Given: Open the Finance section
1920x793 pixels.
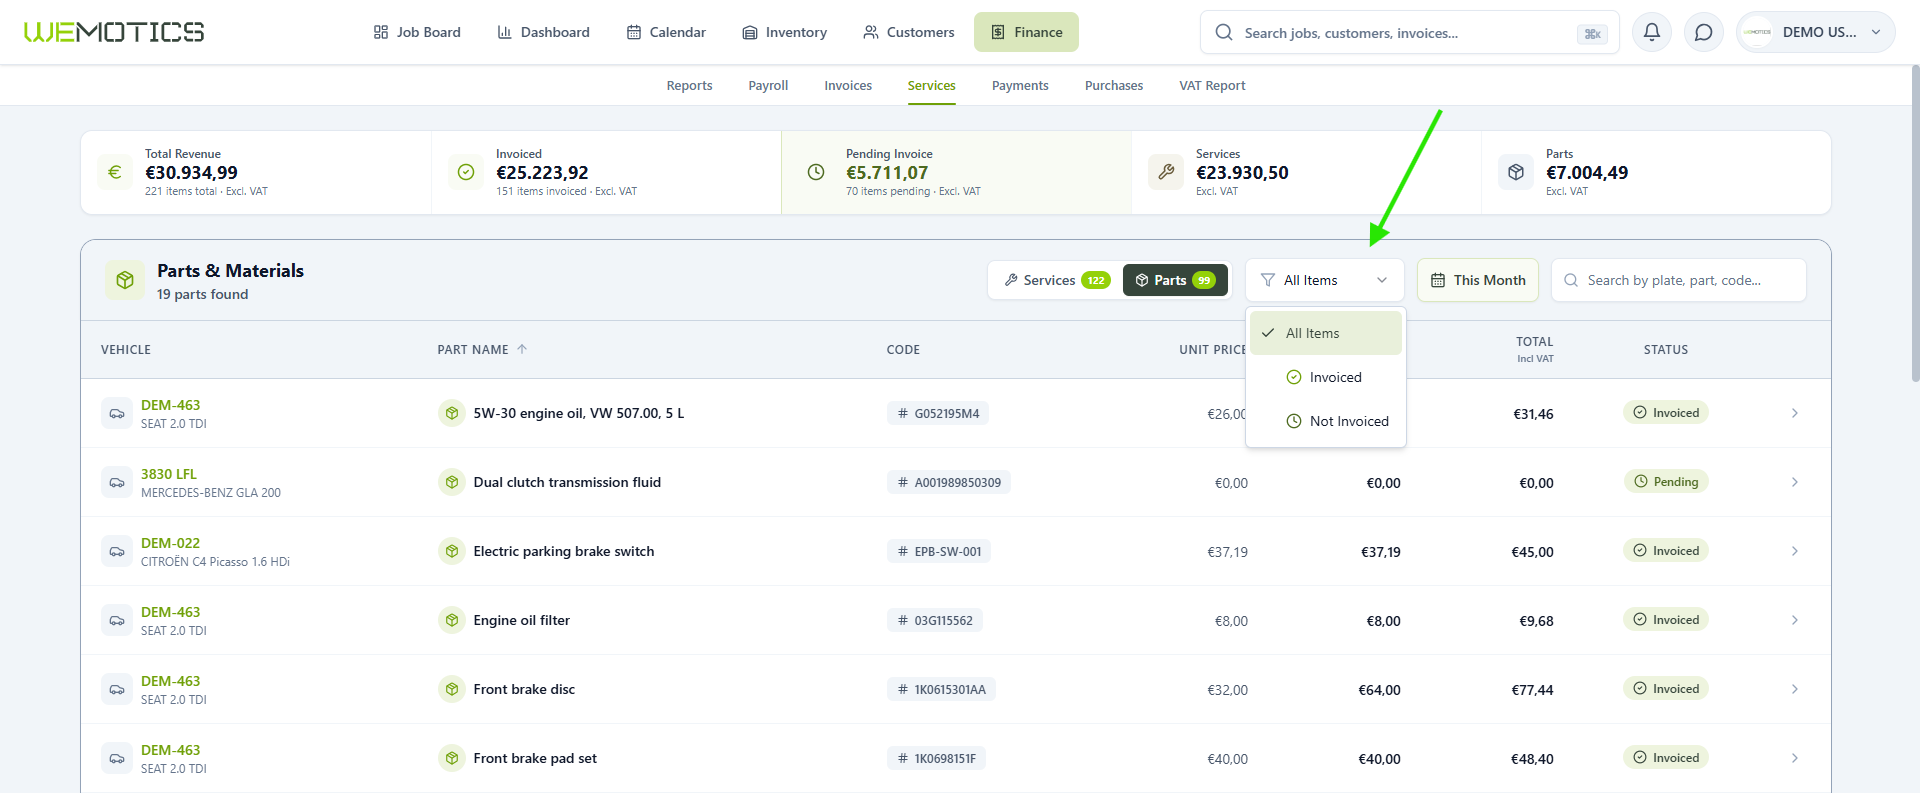Looking at the screenshot, I should pos(1026,32).
